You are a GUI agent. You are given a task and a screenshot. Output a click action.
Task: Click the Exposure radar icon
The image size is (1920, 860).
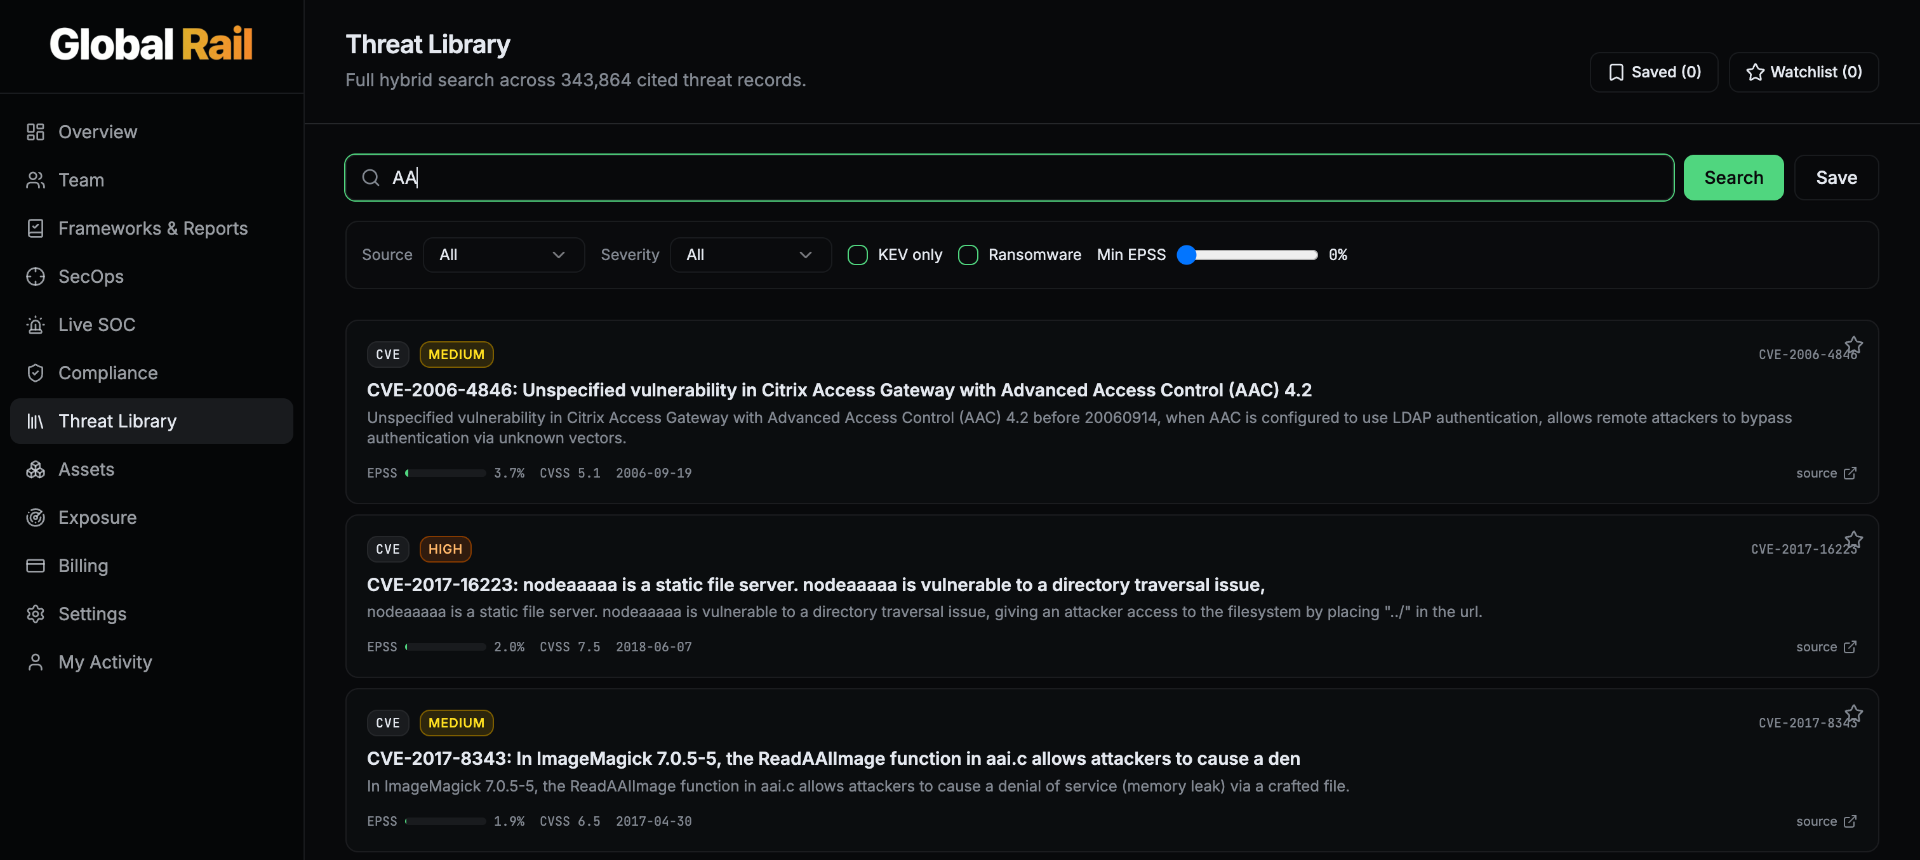coord(36,517)
